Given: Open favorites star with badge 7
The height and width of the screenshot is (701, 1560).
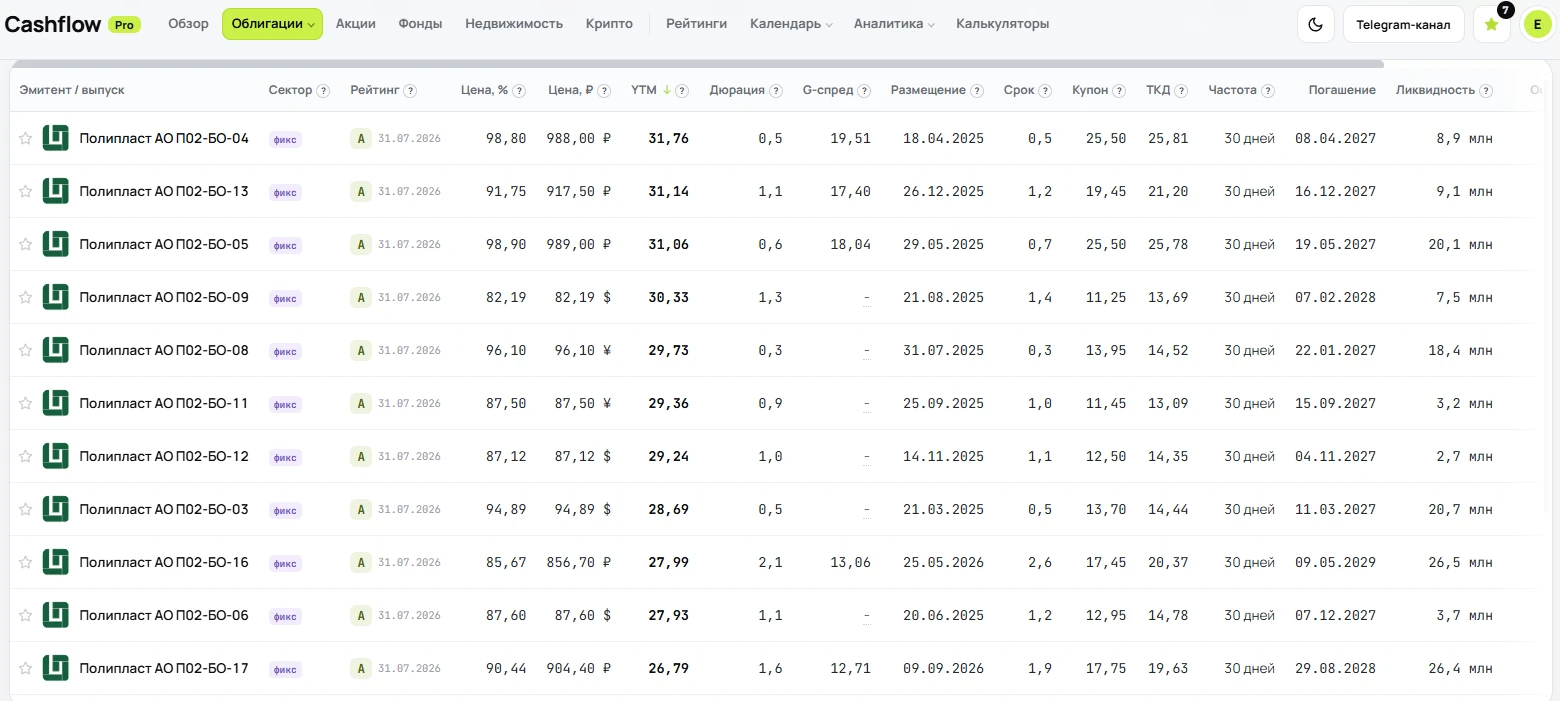Looking at the screenshot, I should pyautogui.click(x=1492, y=24).
